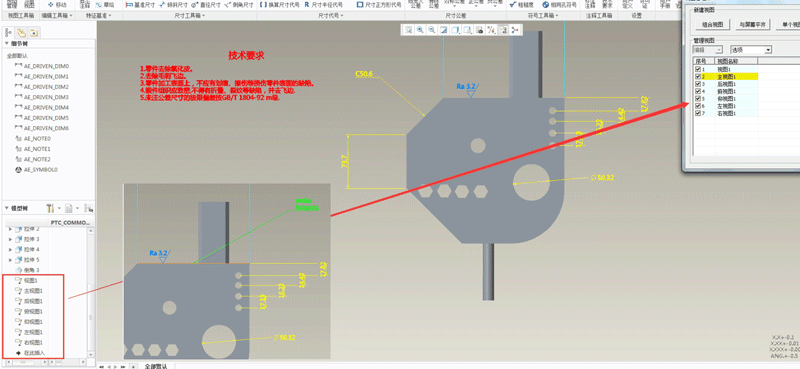Click the 组合视图 button
Image resolution: width=800 pixels, height=369 pixels.
[711, 24]
